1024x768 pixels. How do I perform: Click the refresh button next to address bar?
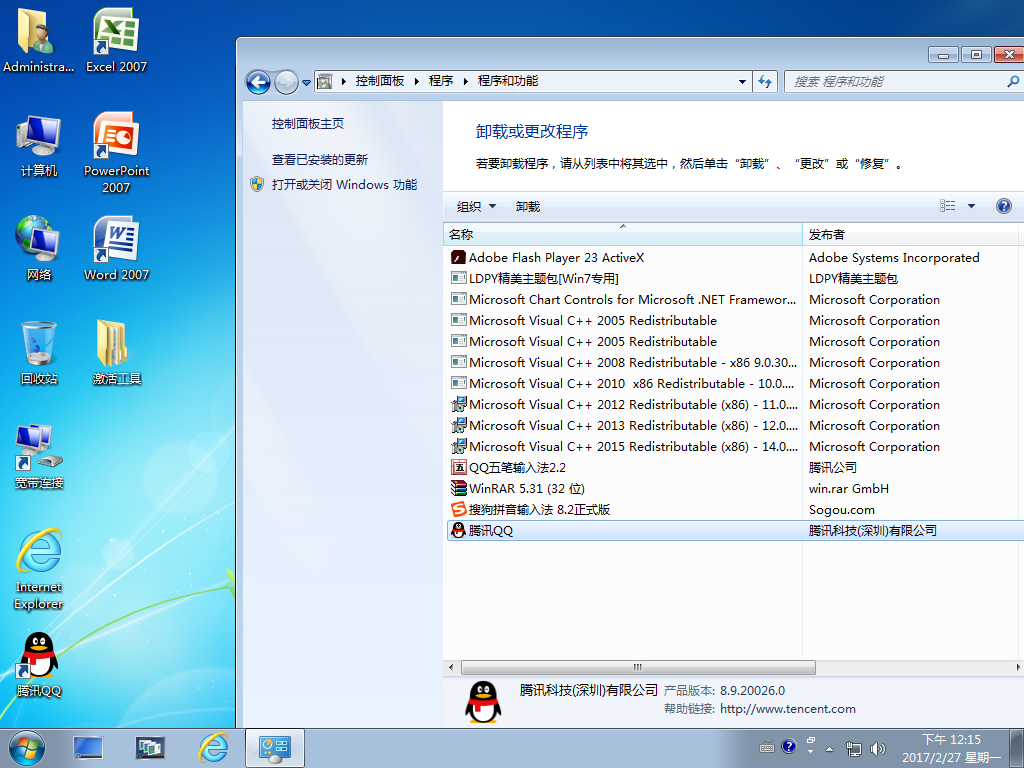point(765,82)
